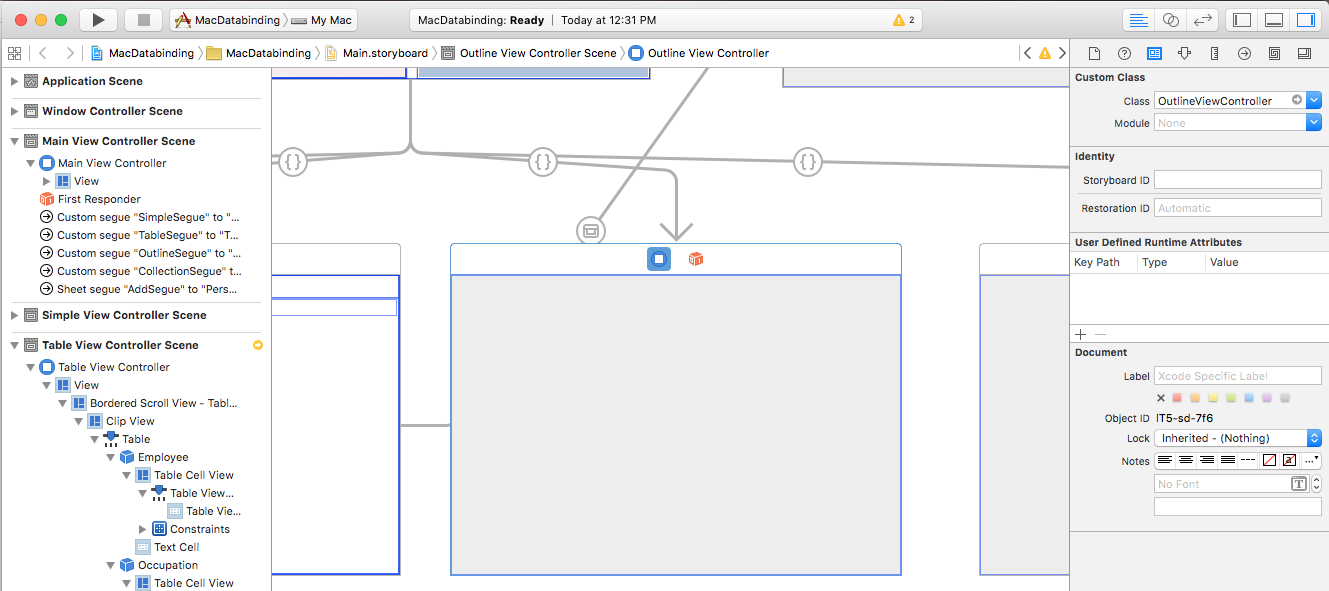The image size is (1329, 591).
Task: Go to previous issue in jump bar
Action: coord(1027,53)
